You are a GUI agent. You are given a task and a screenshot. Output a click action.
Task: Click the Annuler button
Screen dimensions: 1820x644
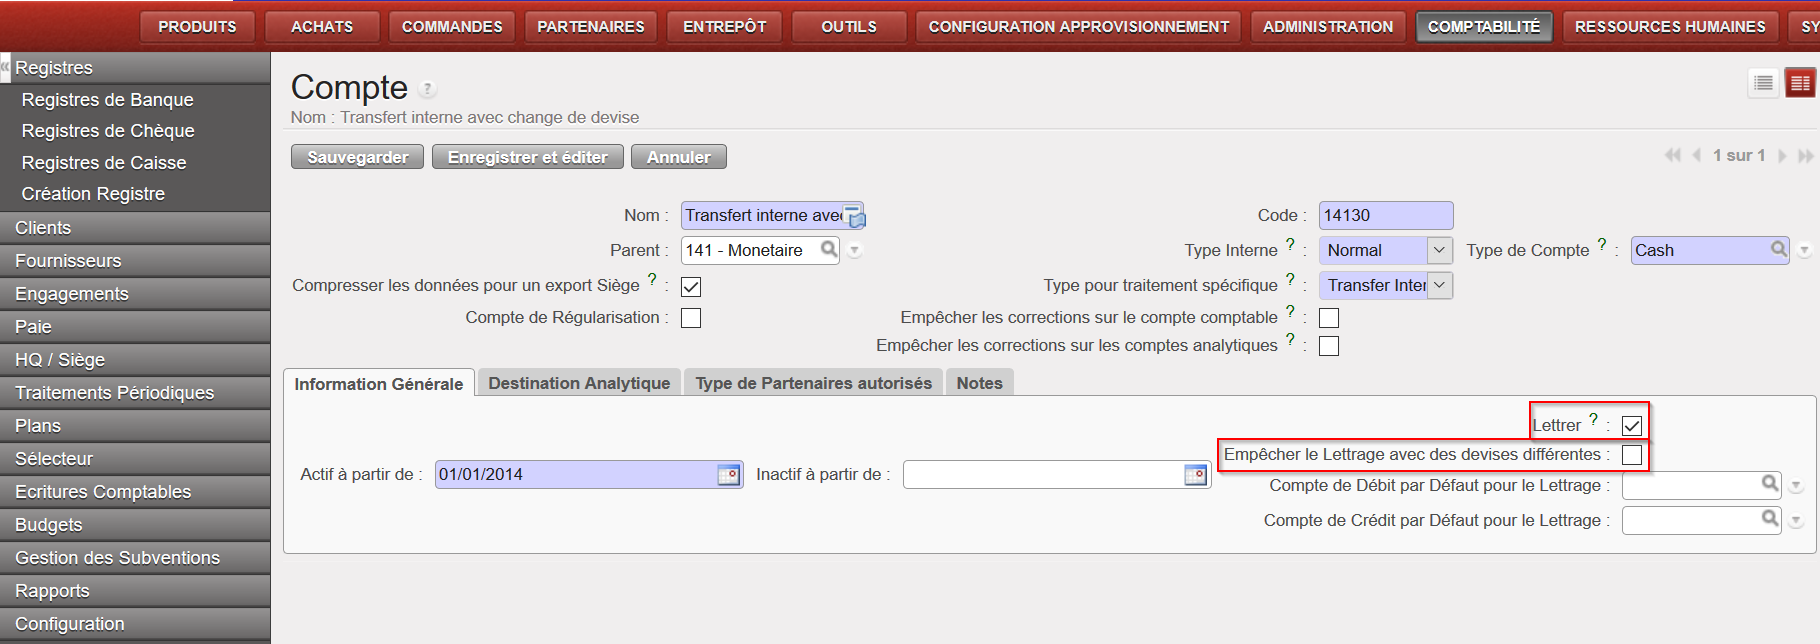pyautogui.click(x=678, y=157)
